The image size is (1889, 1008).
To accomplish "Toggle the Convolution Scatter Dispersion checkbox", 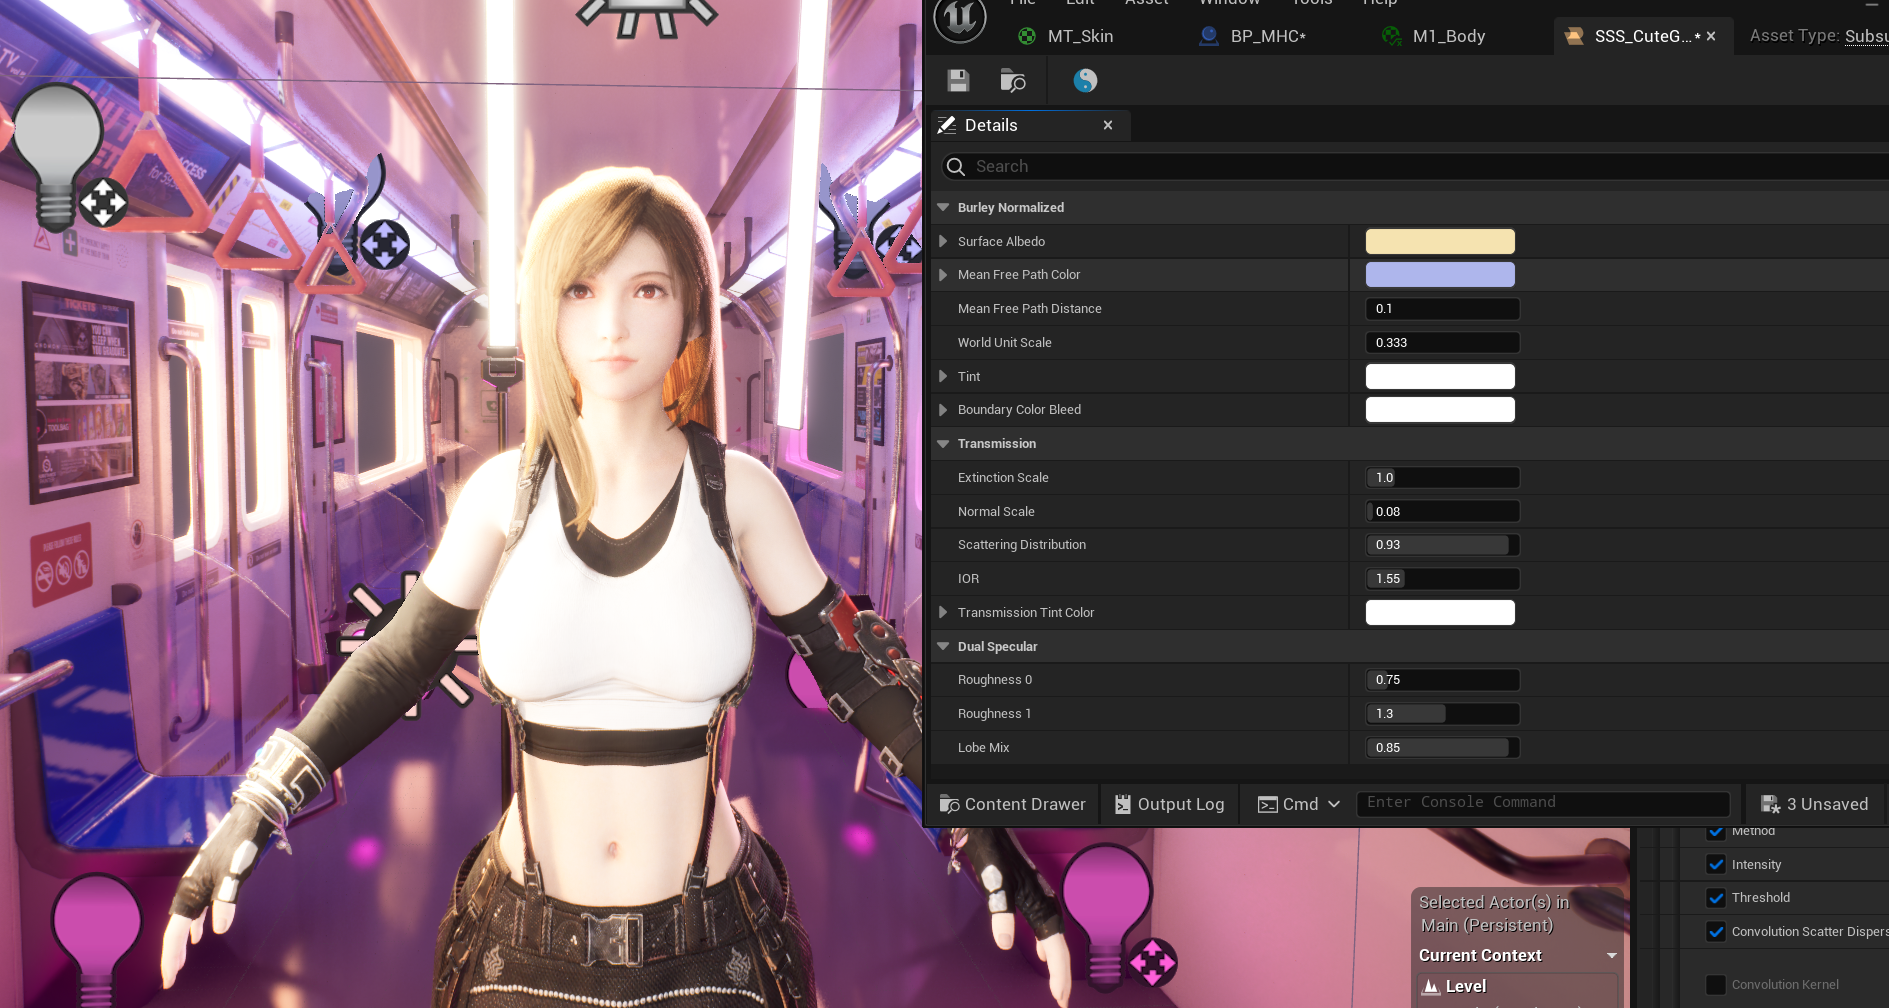I will click(x=1716, y=931).
